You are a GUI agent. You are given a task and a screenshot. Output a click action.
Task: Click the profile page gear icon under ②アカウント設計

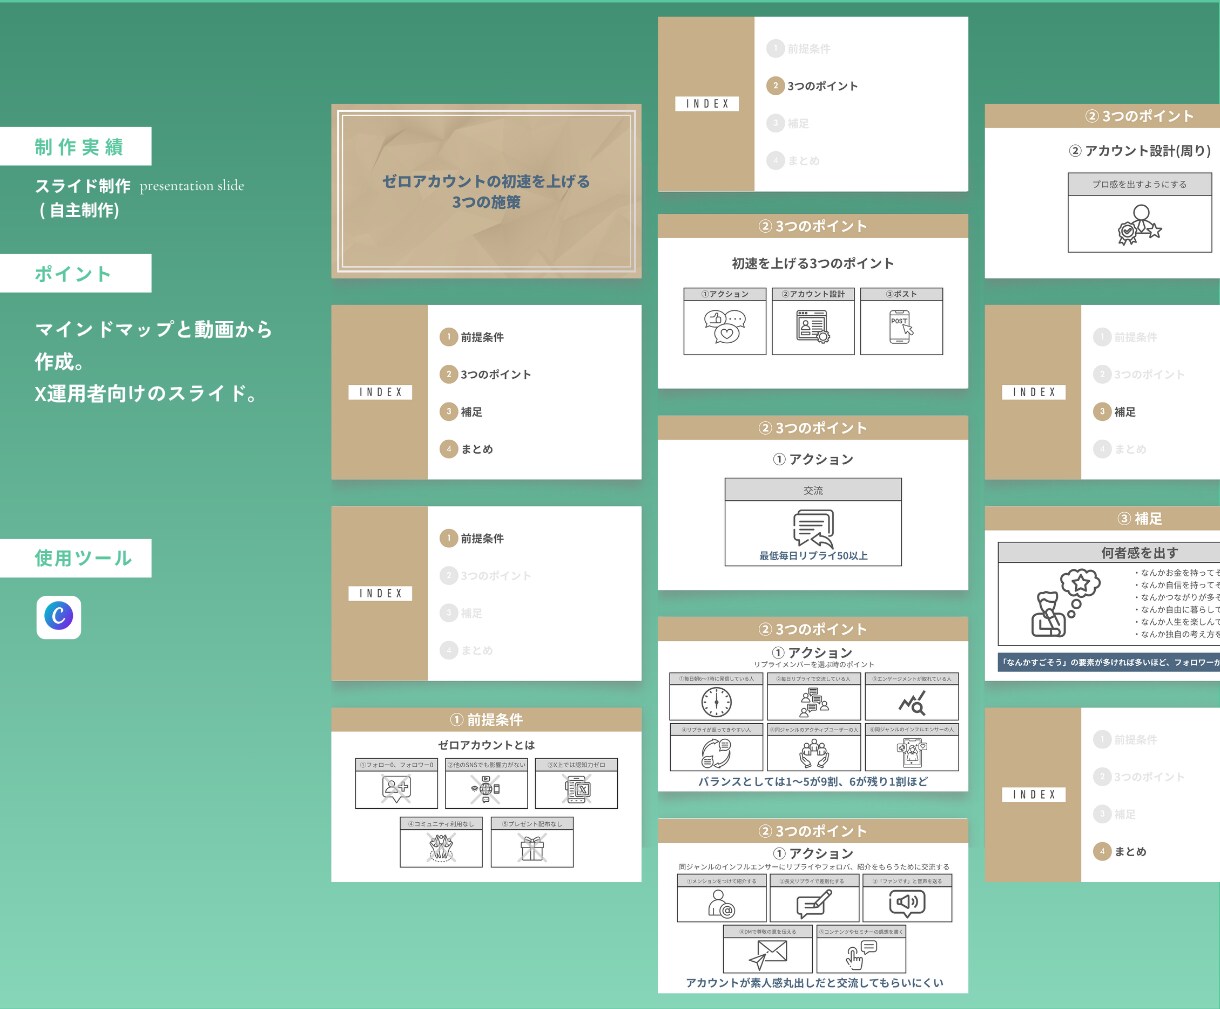click(813, 326)
